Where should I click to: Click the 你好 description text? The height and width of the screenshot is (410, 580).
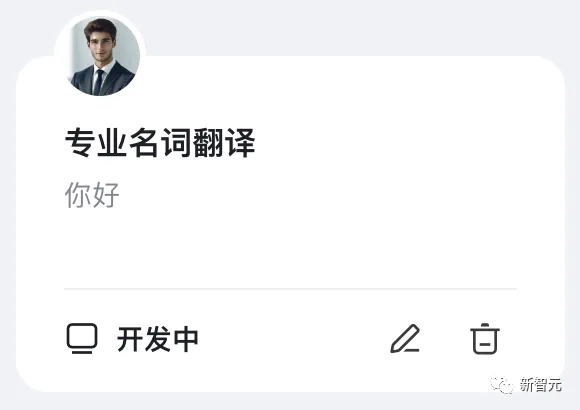(92, 194)
